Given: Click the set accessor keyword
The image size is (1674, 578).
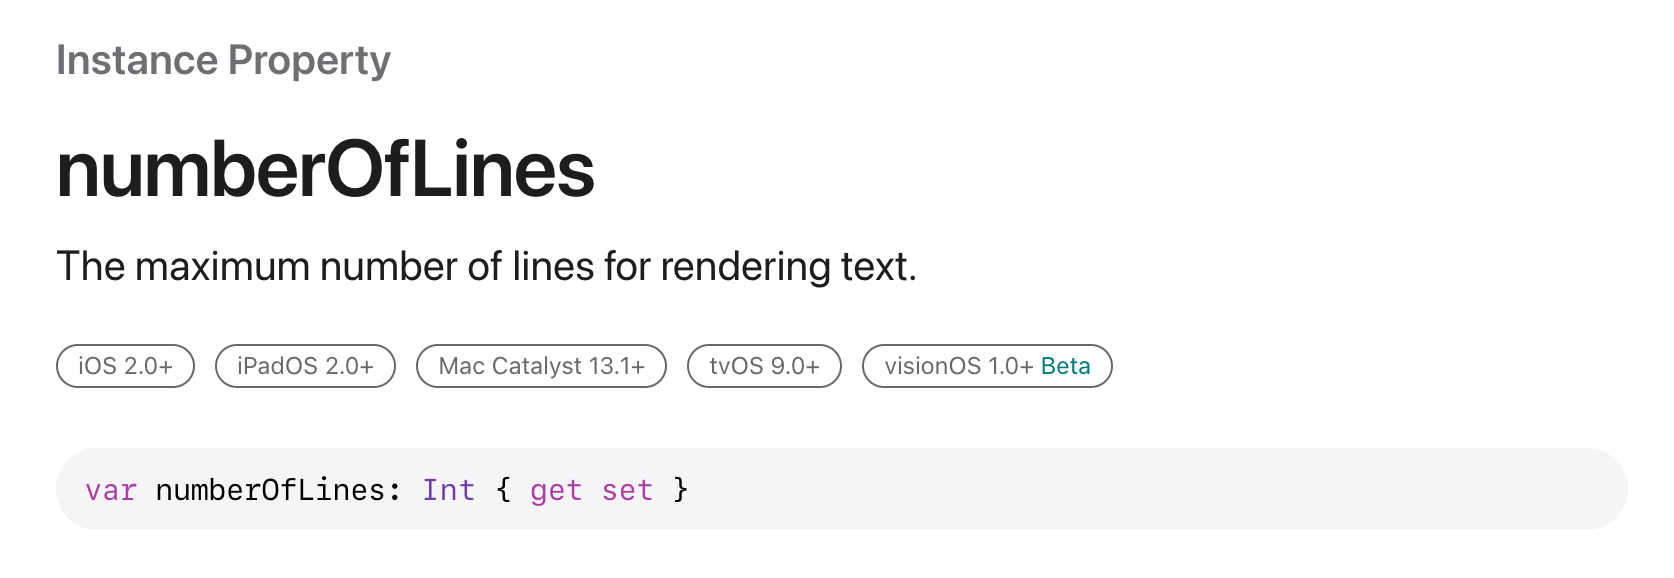Looking at the screenshot, I should [x=627, y=490].
